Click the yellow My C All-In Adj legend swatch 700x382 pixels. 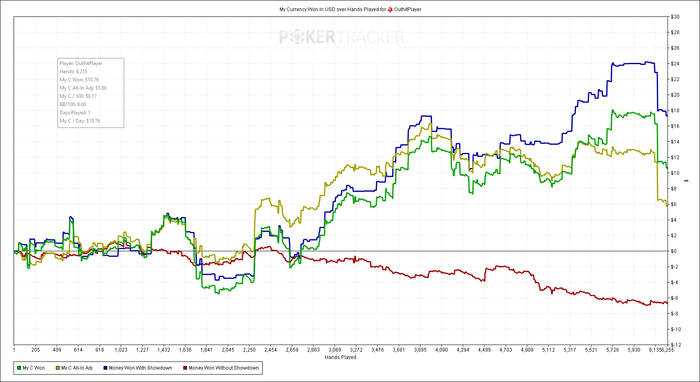pyautogui.click(x=57, y=368)
